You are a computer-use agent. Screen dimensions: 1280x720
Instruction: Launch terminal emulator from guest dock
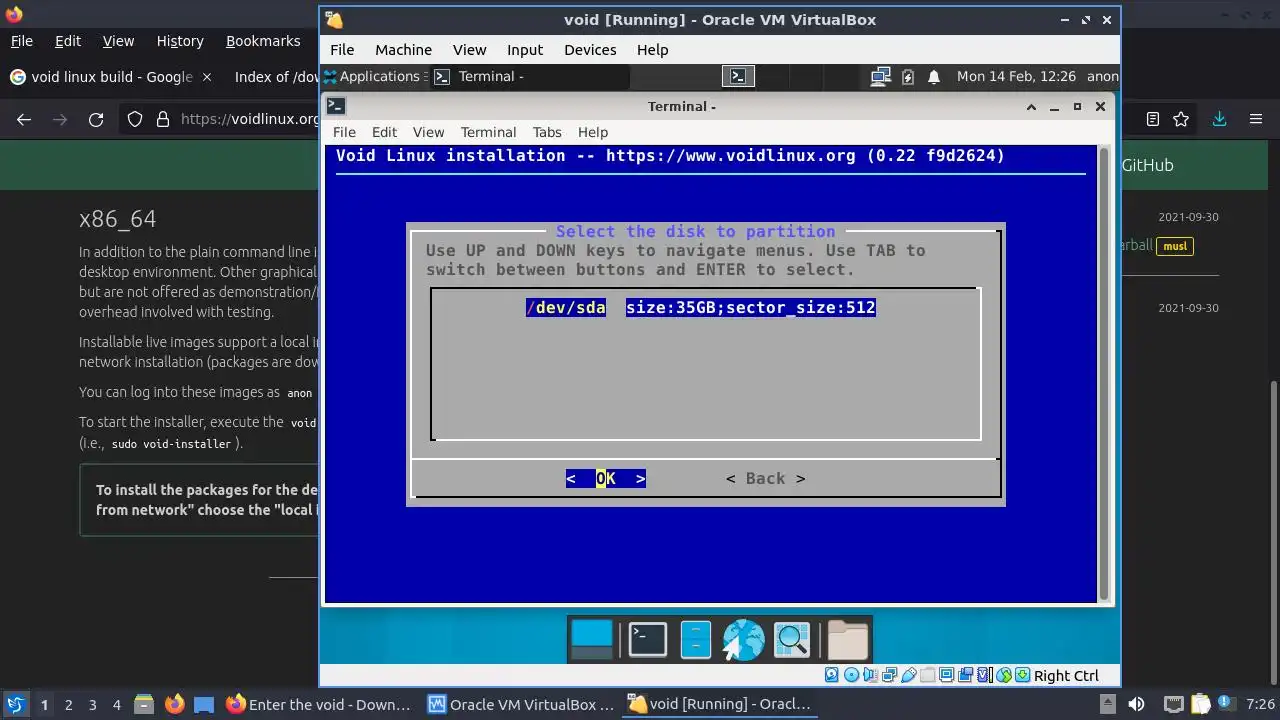pyautogui.click(x=647, y=640)
